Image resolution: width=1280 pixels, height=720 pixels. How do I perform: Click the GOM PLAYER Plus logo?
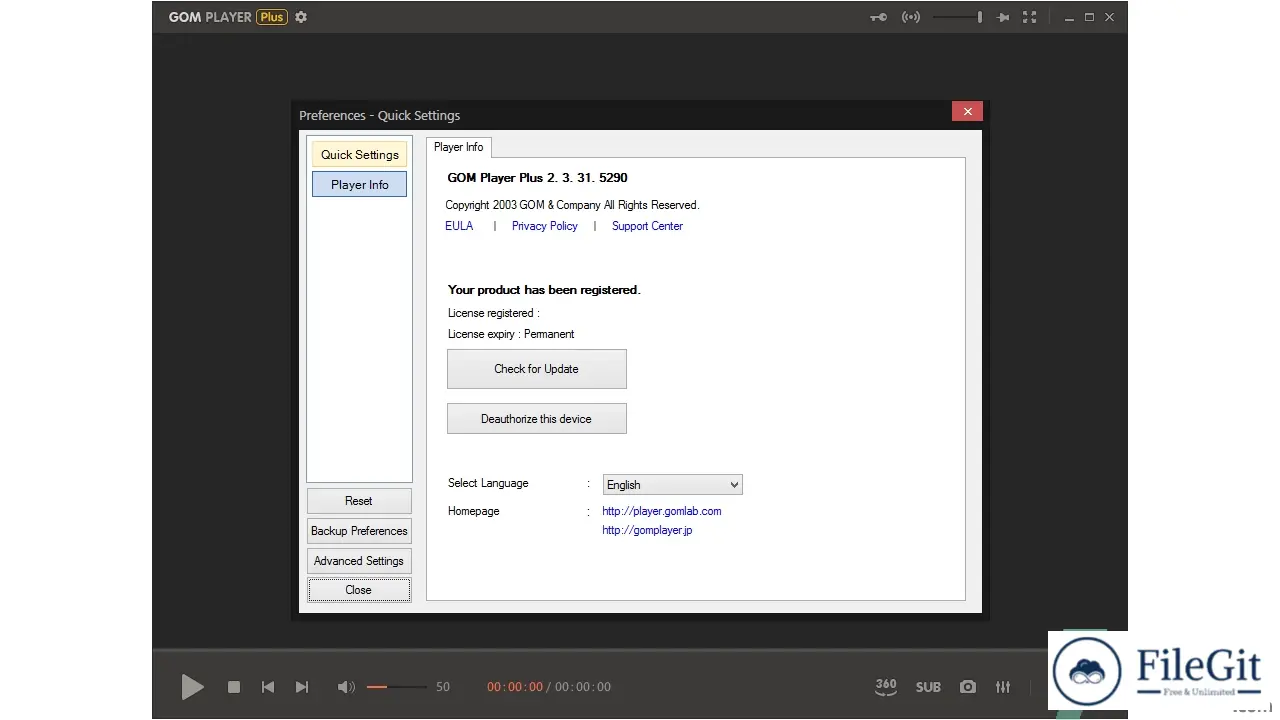[227, 17]
